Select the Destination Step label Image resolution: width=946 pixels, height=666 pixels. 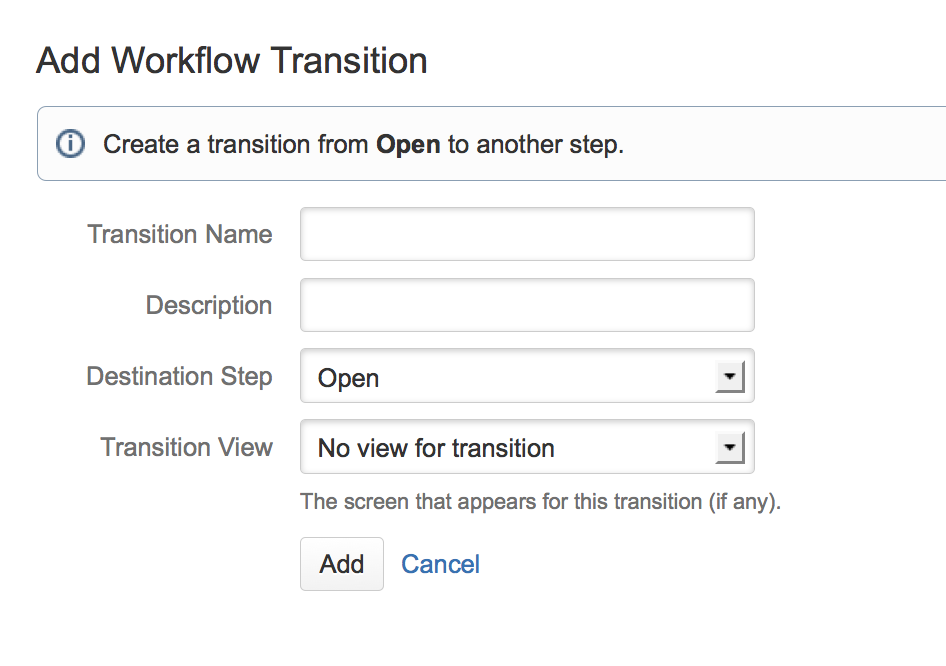pos(180,376)
